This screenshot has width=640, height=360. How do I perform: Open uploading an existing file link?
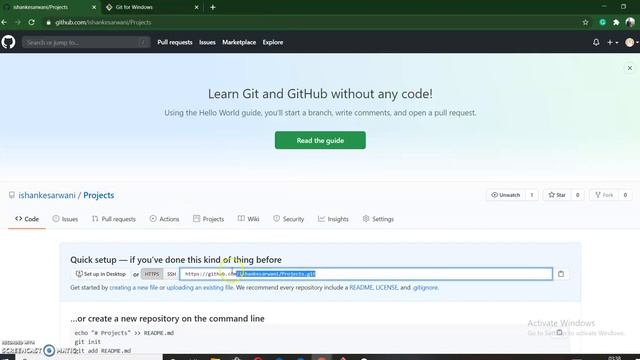[x=200, y=288]
